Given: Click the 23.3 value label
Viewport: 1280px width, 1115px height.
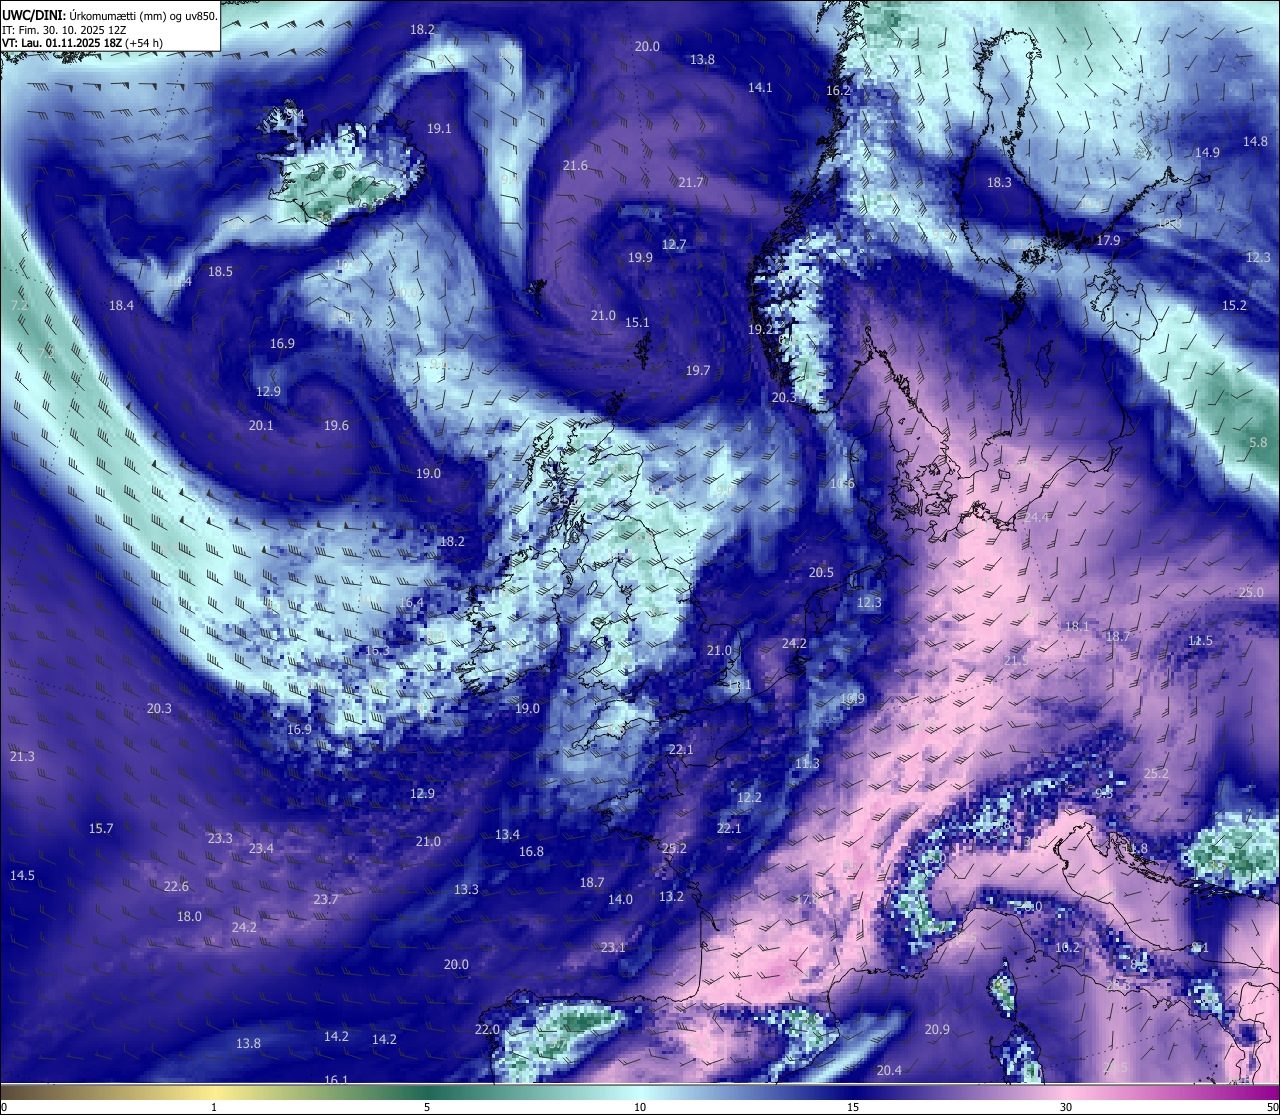Looking at the screenshot, I should pos(220,839).
